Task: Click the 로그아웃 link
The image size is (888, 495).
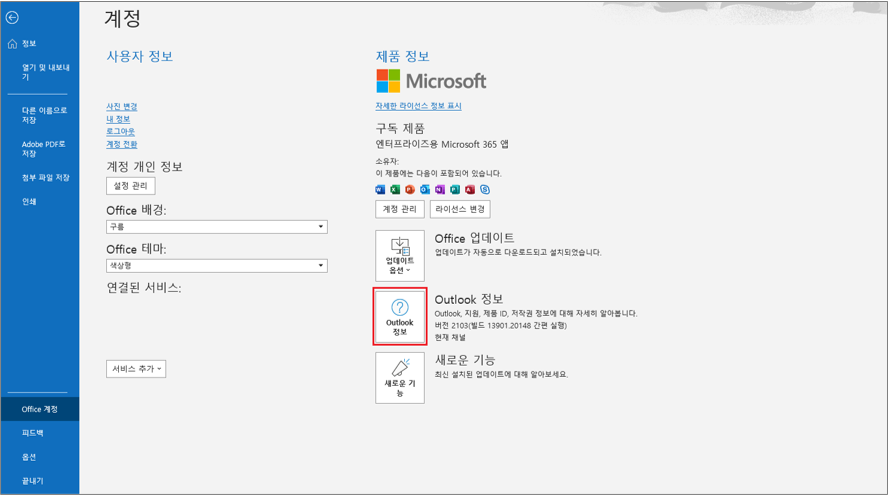Action: click(121, 131)
